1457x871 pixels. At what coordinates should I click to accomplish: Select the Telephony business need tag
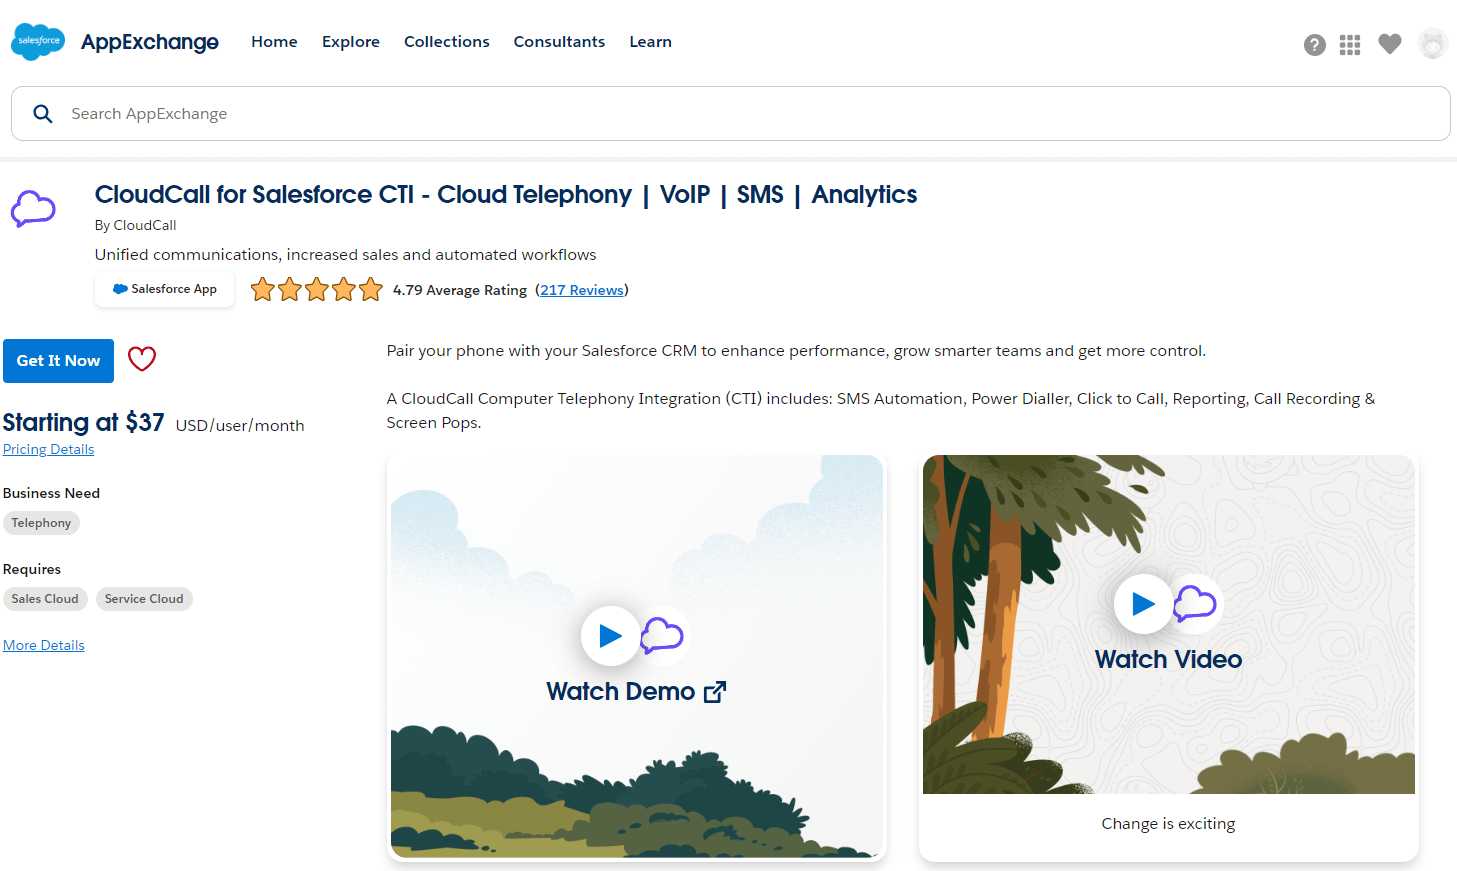tap(41, 522)
